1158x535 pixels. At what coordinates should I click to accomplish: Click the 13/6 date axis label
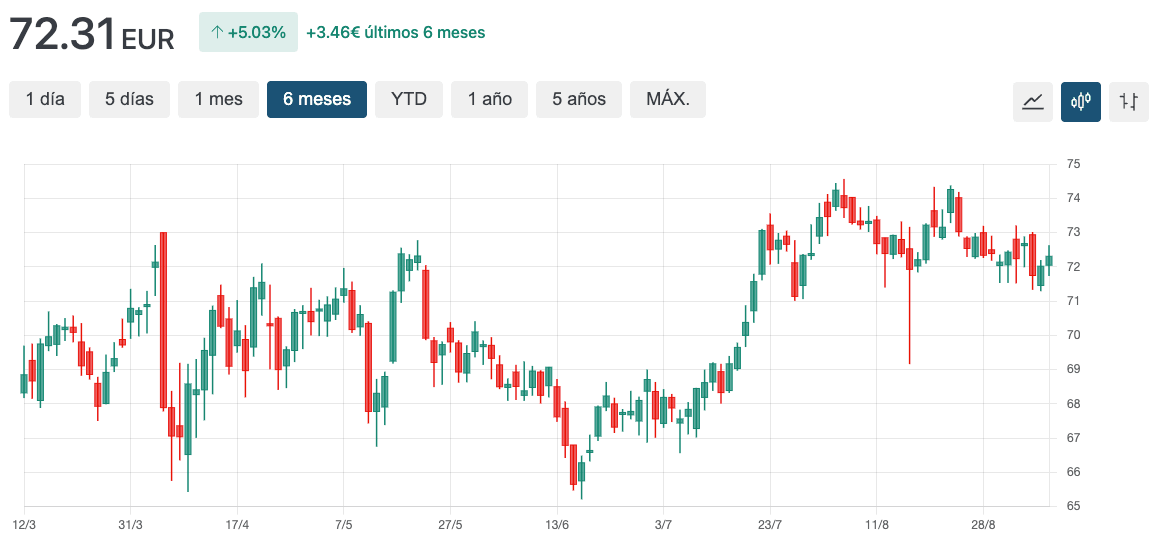557,524
